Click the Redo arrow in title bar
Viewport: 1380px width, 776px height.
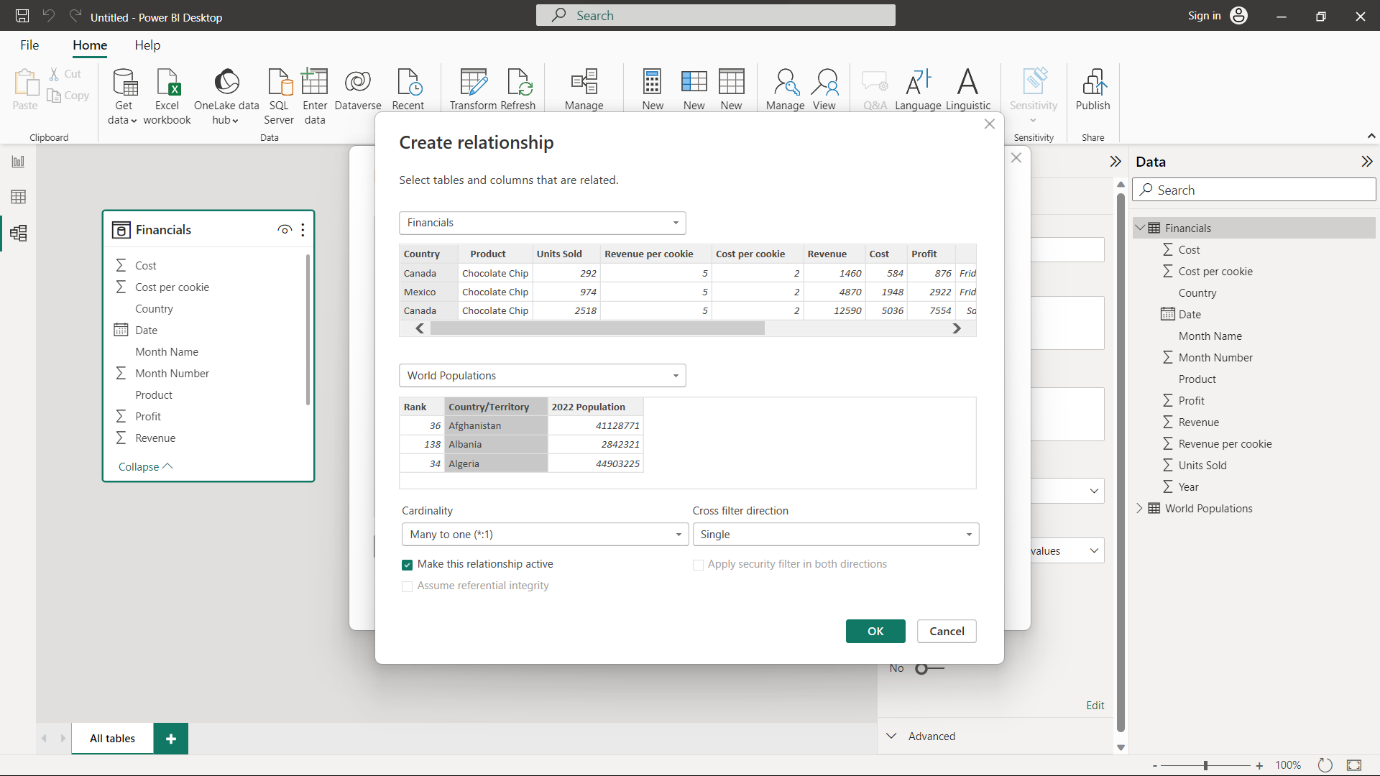click(75, 16)
